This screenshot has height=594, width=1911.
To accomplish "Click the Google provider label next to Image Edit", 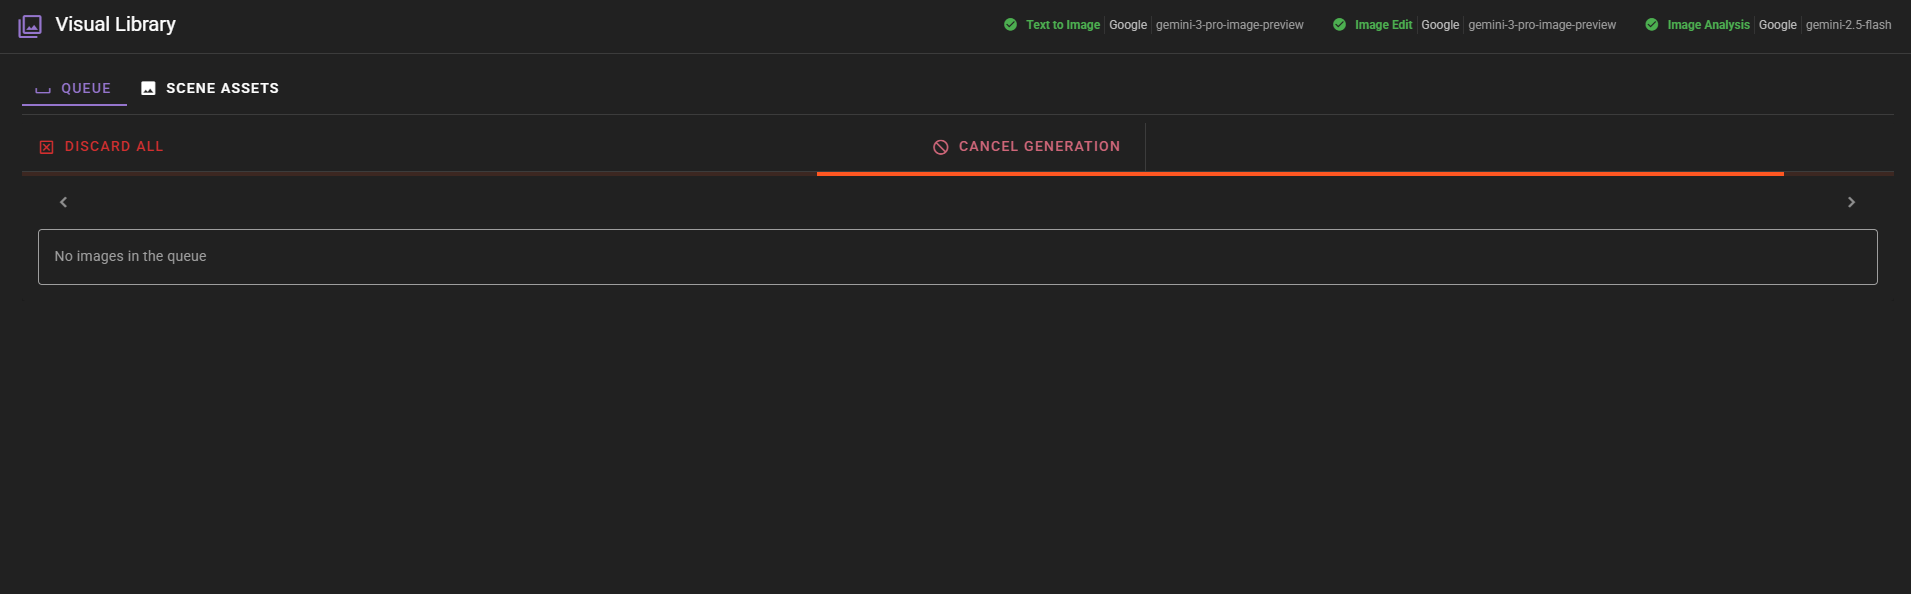I will 1440,25.
